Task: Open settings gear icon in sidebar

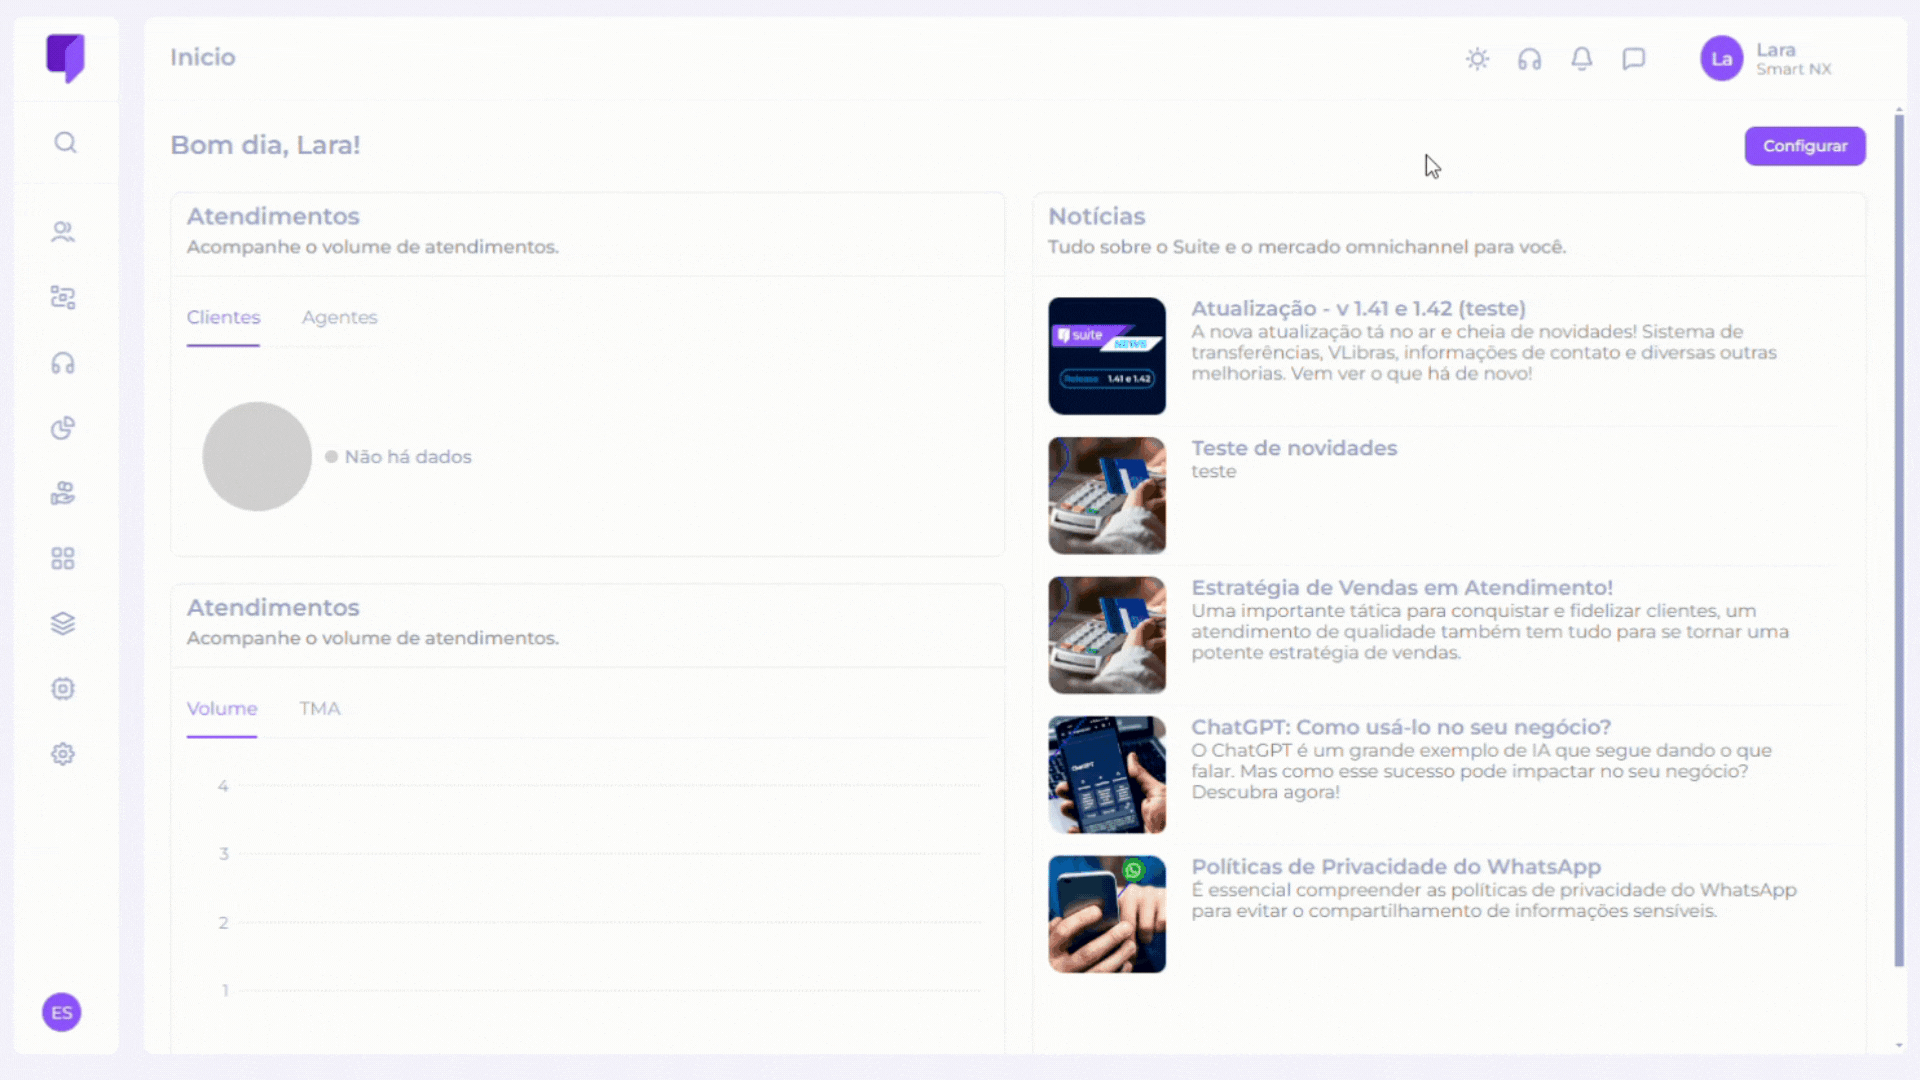Action: tap(63, 754)
